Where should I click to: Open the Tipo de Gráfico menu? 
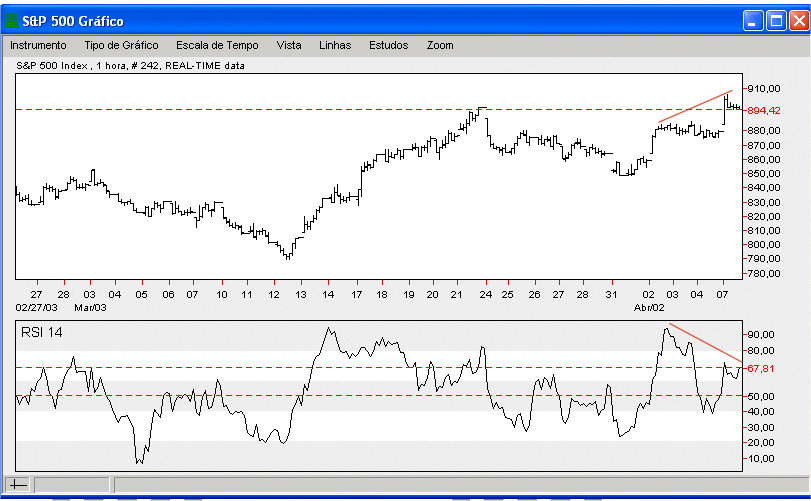122,45
